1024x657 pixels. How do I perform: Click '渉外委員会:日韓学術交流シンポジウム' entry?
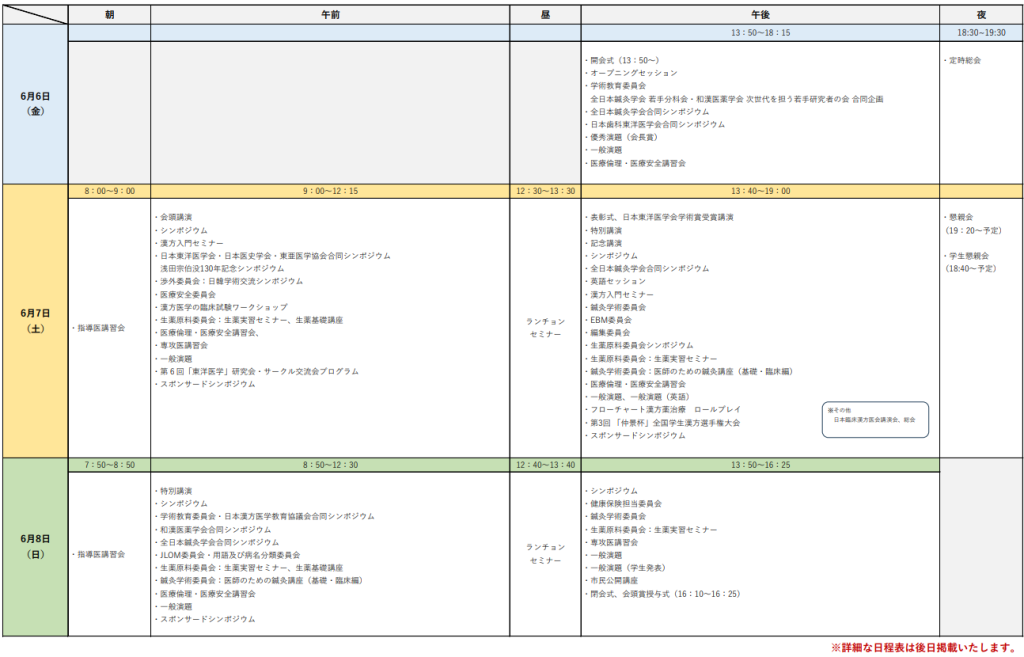coord(229,281)
